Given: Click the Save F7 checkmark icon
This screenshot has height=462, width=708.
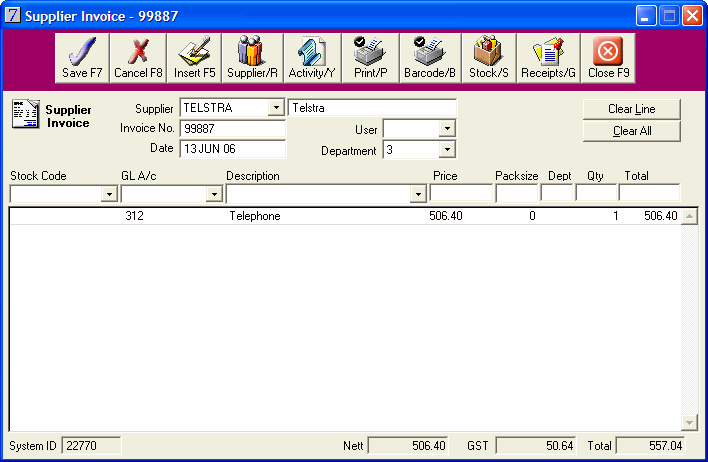Looking at the screenshot, I should 82,51.
